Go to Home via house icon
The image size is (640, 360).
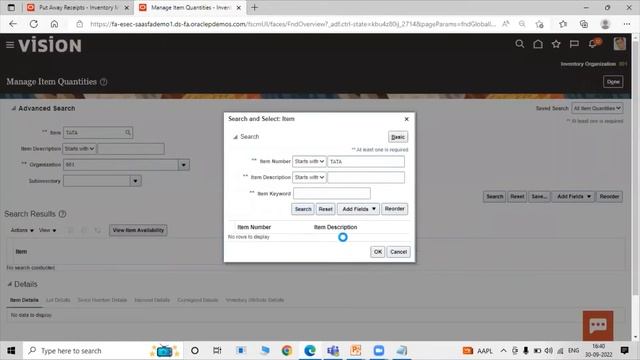538,44
